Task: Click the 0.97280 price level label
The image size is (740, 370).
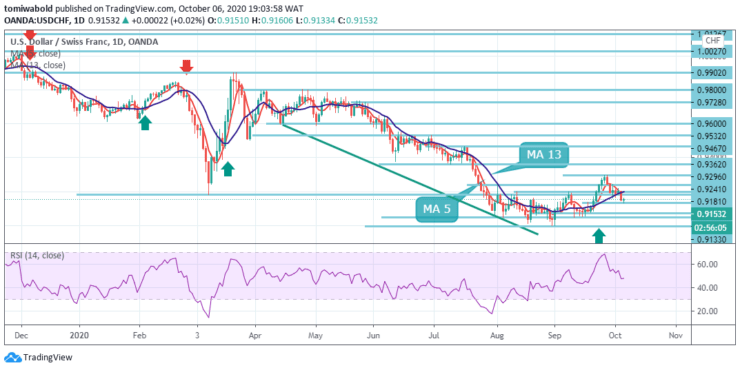Action: 711,102
